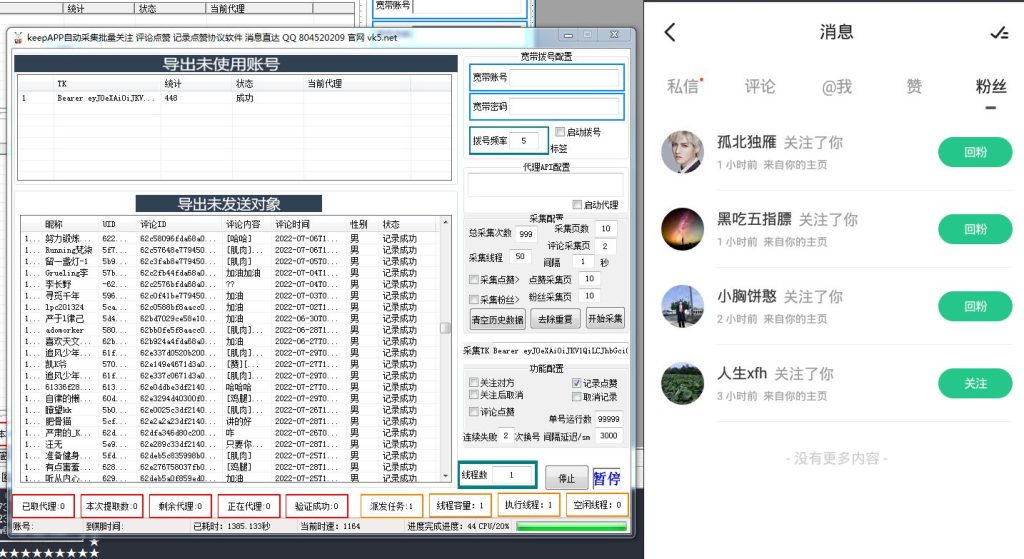This screenshot has height=559, width=1024.
Task: Enable the 启动代理 checkbox
Action: [577, 204]
